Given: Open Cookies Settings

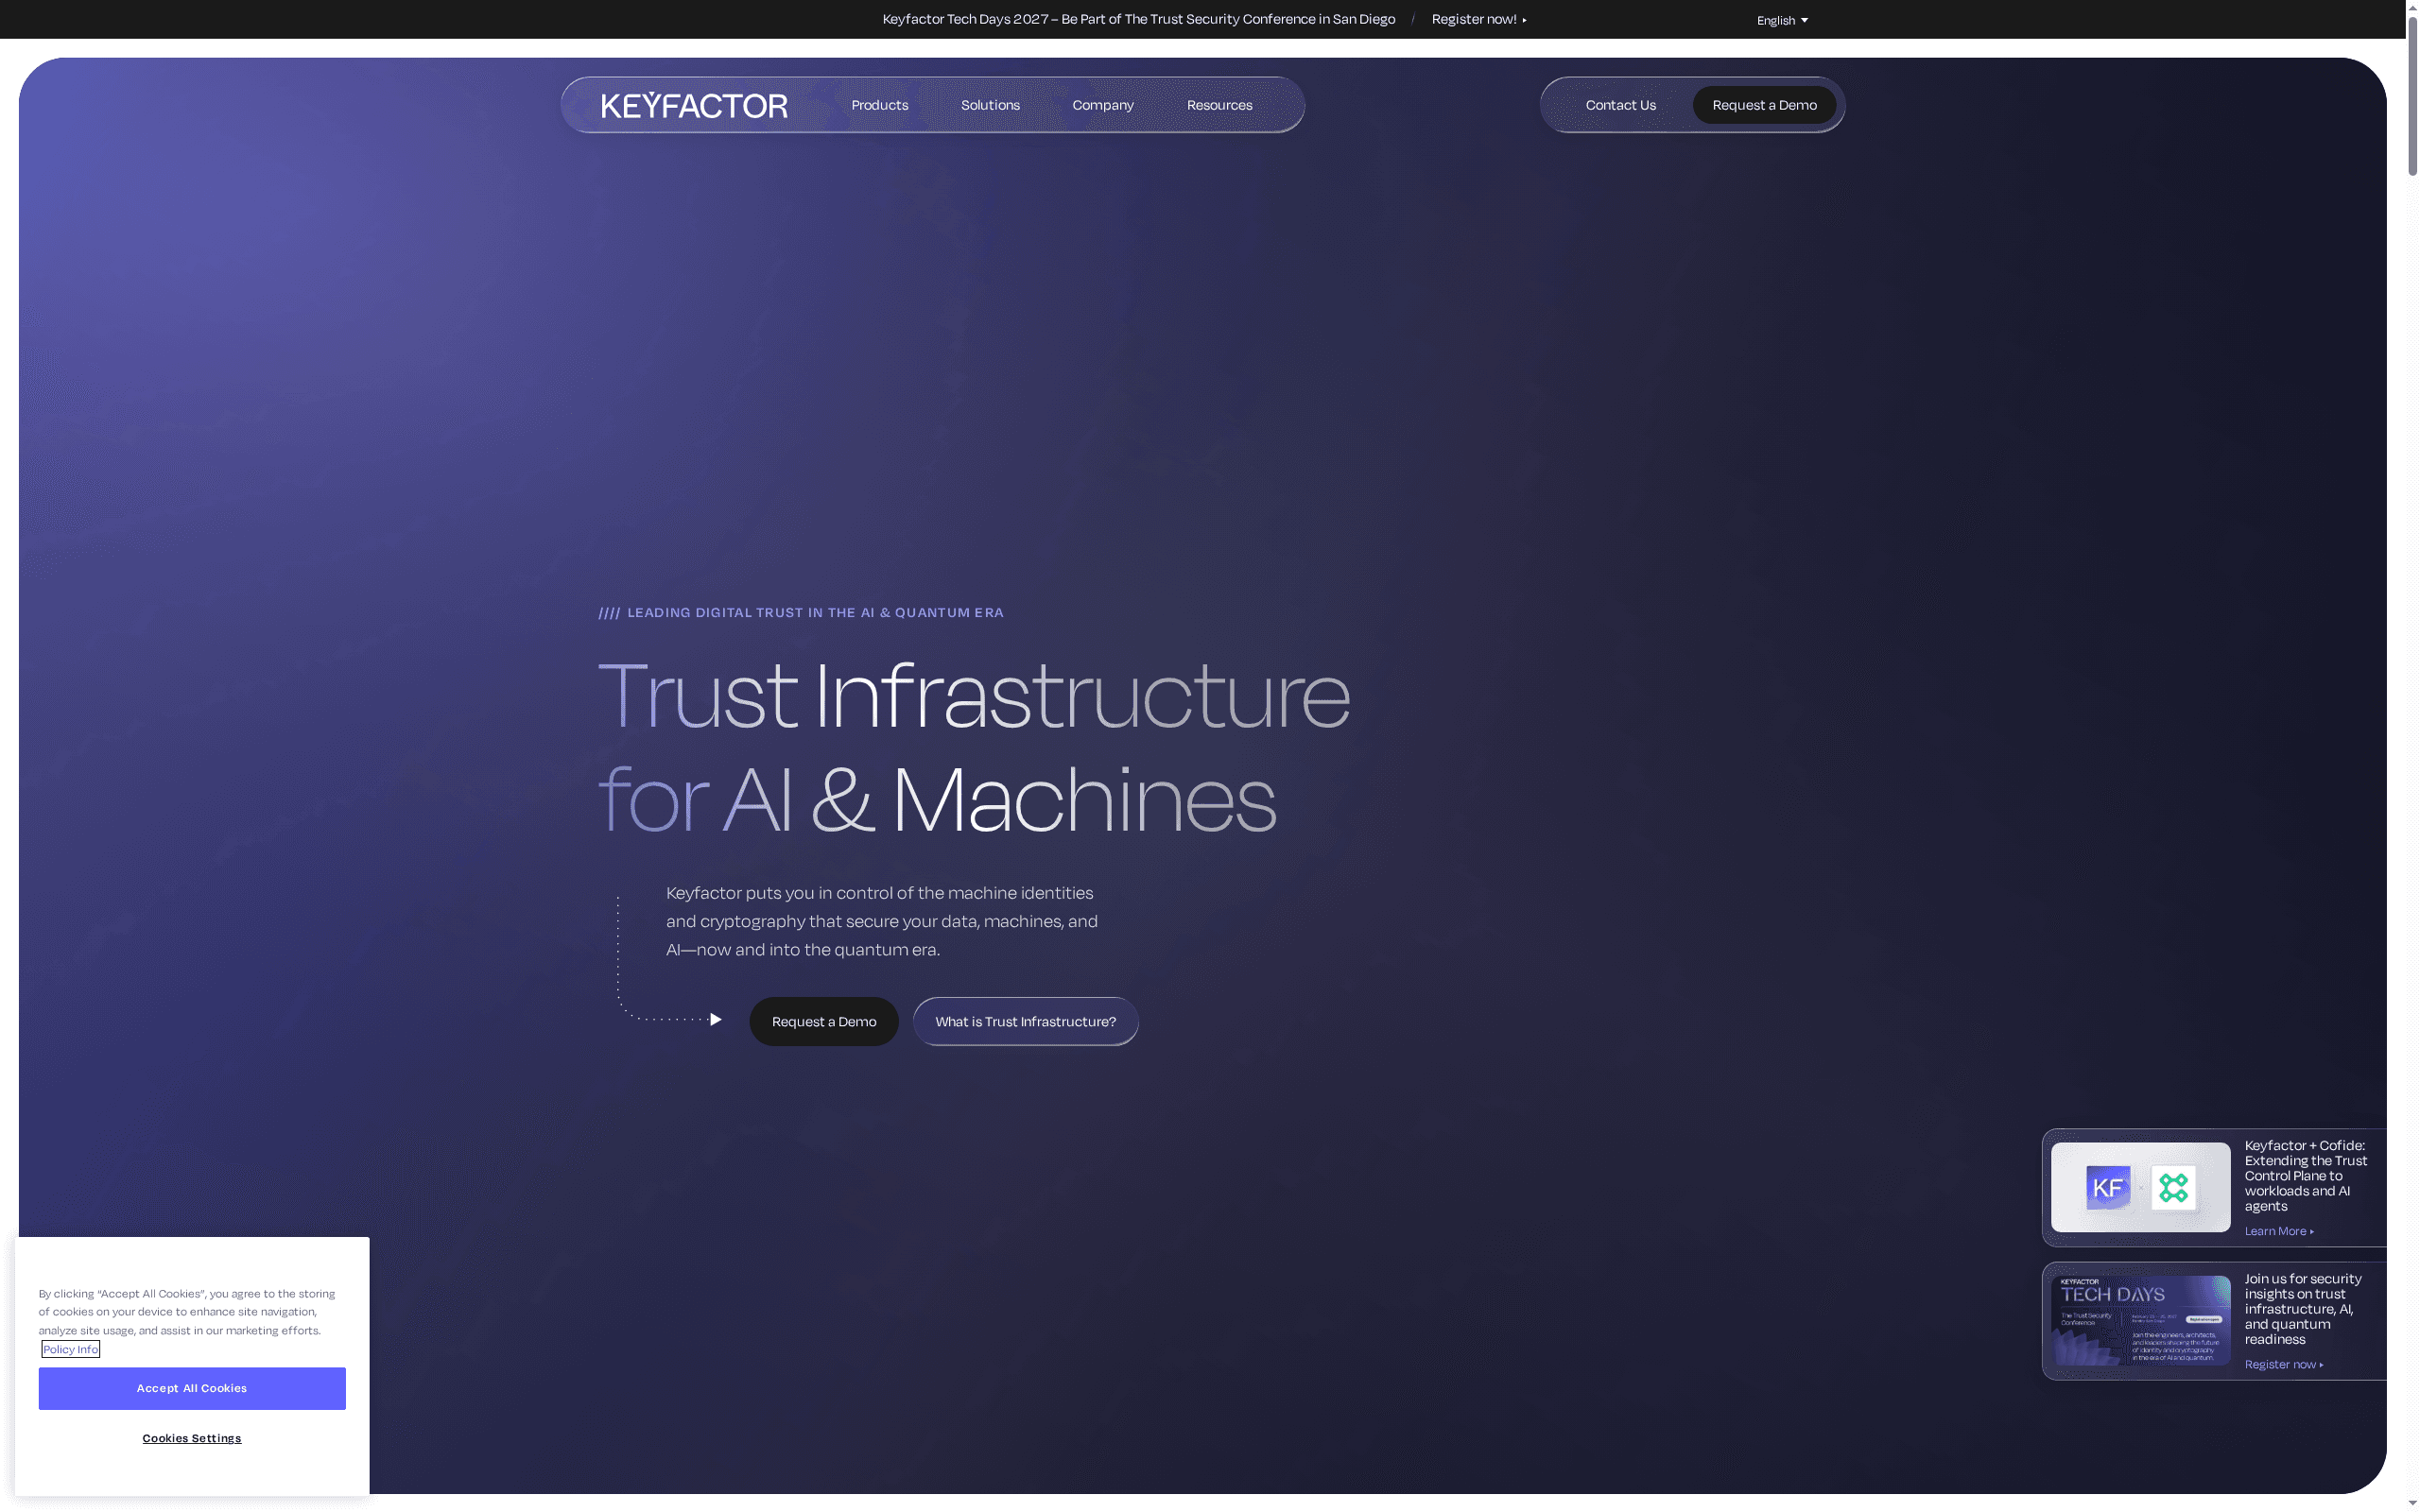Looking at the screenshot, I should click(192, 1438).
